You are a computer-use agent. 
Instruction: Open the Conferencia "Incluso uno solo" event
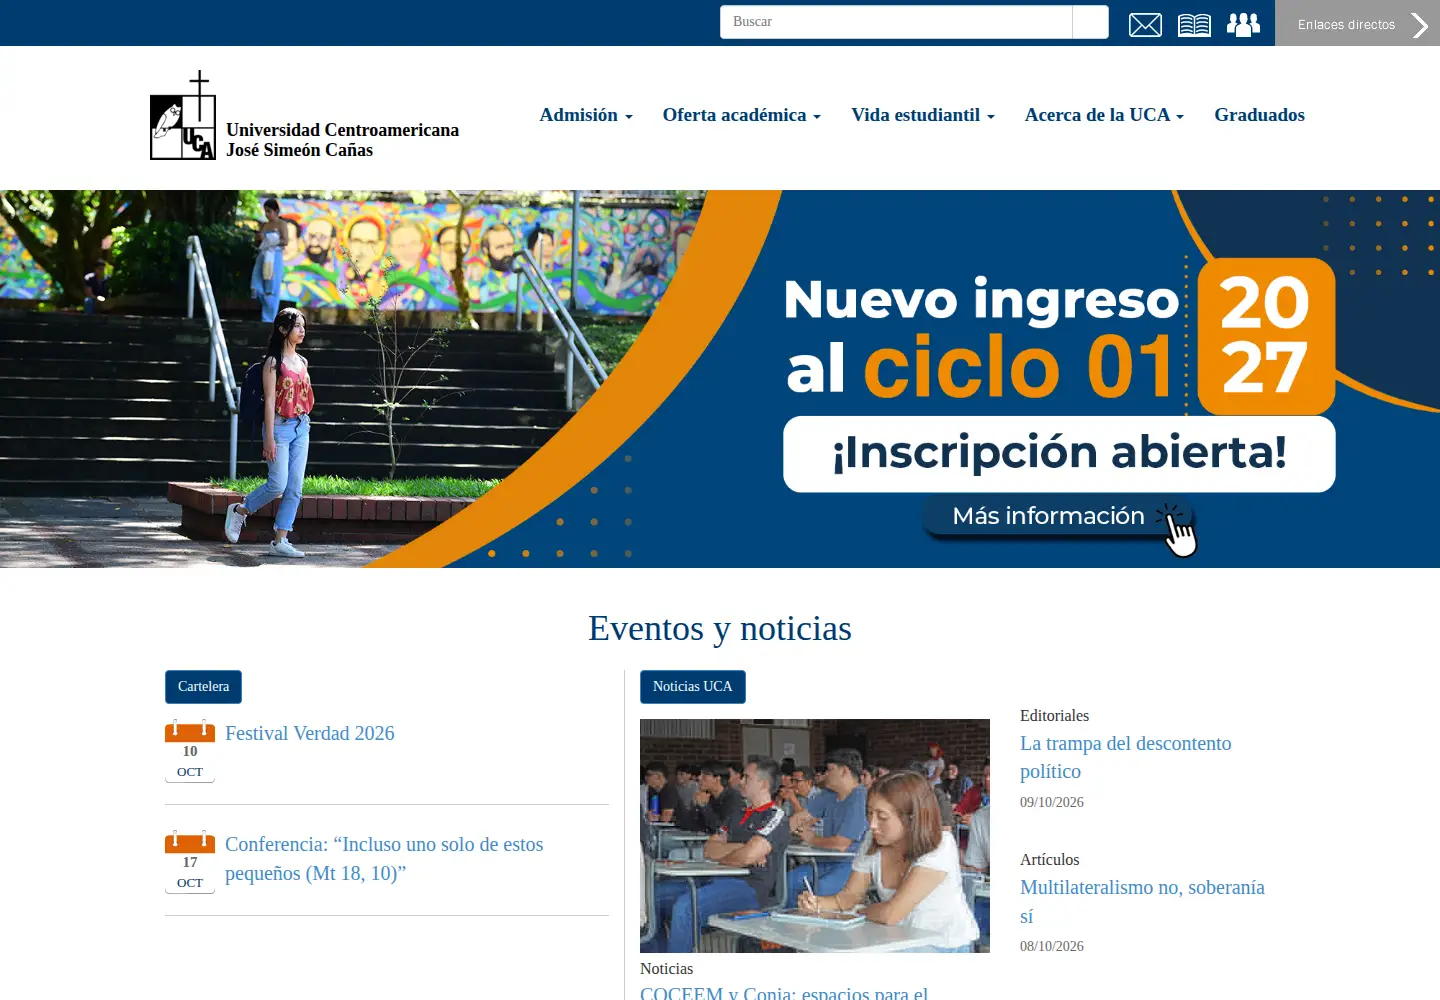[x=384, y=859]
